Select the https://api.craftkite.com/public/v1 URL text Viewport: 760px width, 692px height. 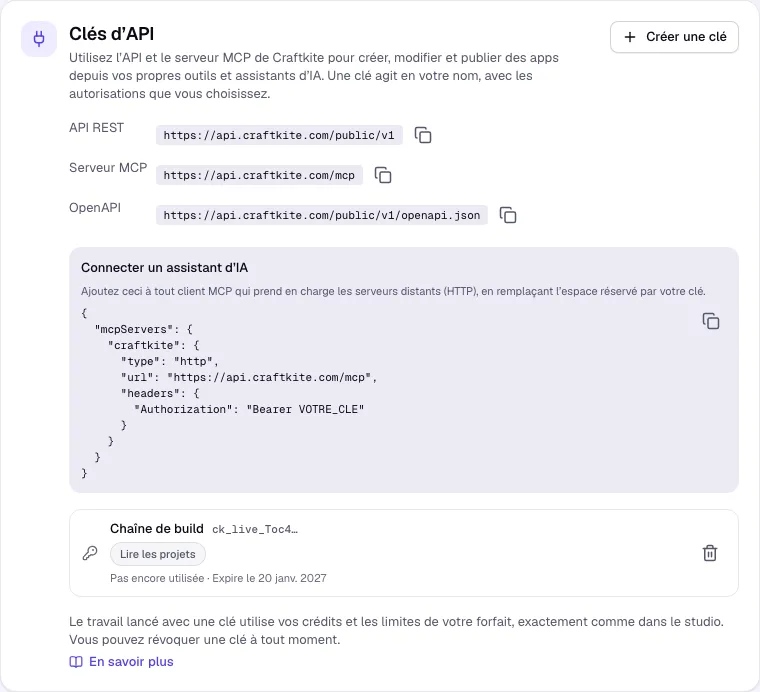tap(279, 135)
